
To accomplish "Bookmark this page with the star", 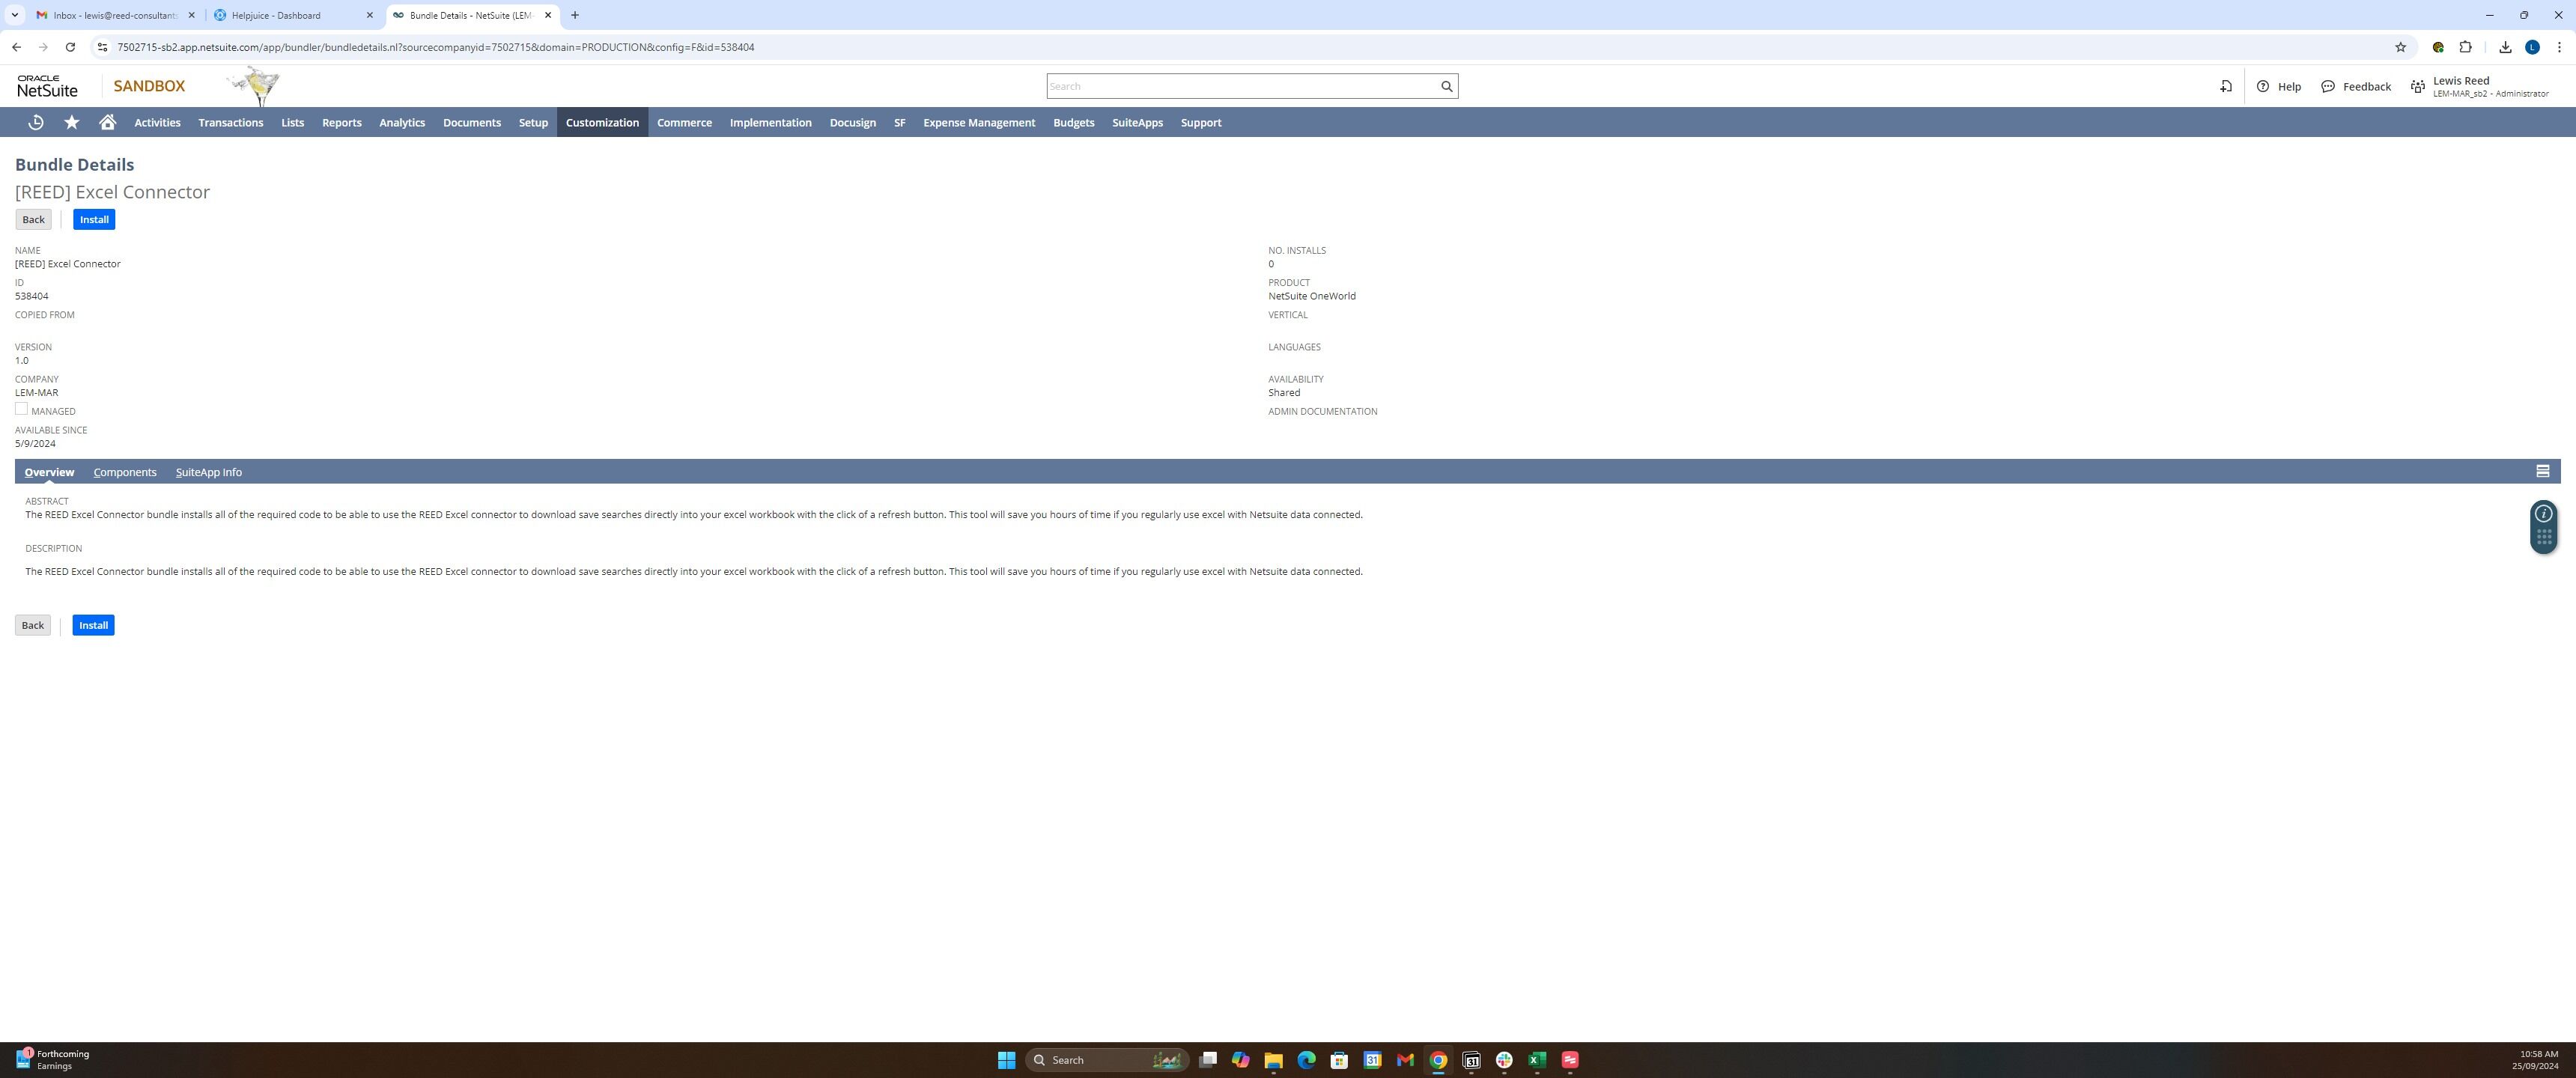I will 2400,47.
